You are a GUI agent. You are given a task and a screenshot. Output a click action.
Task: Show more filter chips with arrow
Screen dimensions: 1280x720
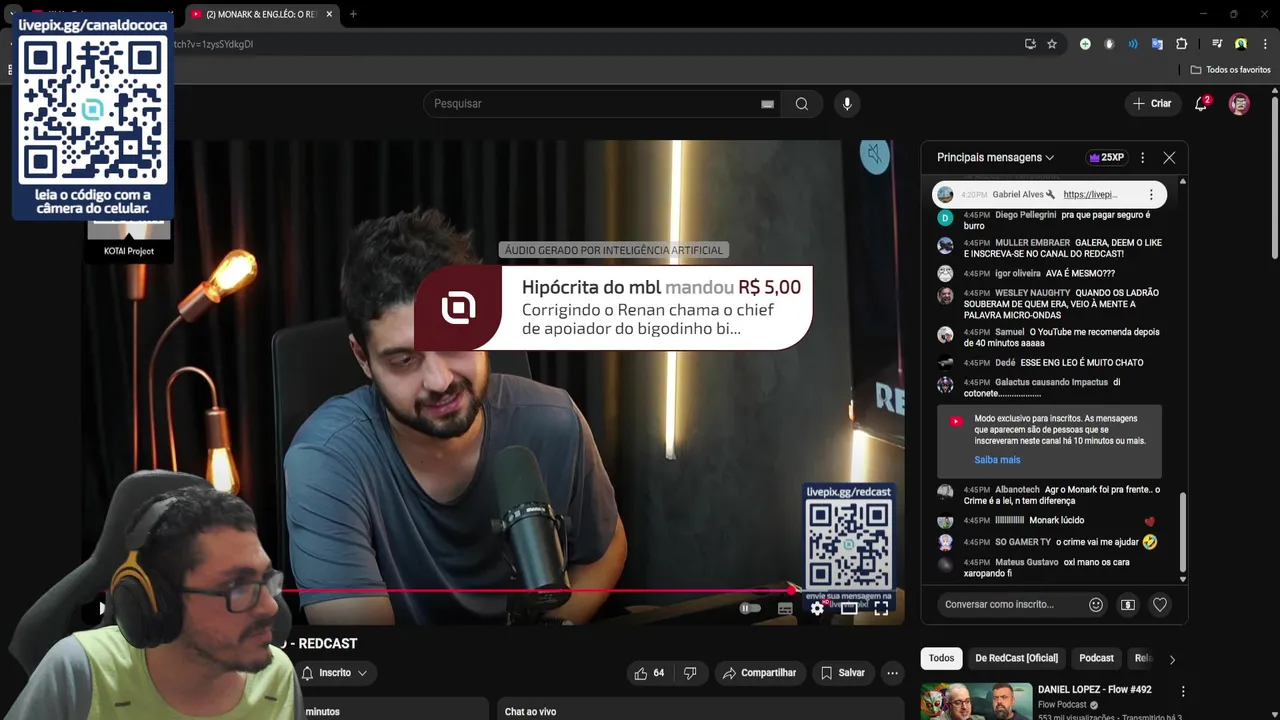pos(1172,659)
